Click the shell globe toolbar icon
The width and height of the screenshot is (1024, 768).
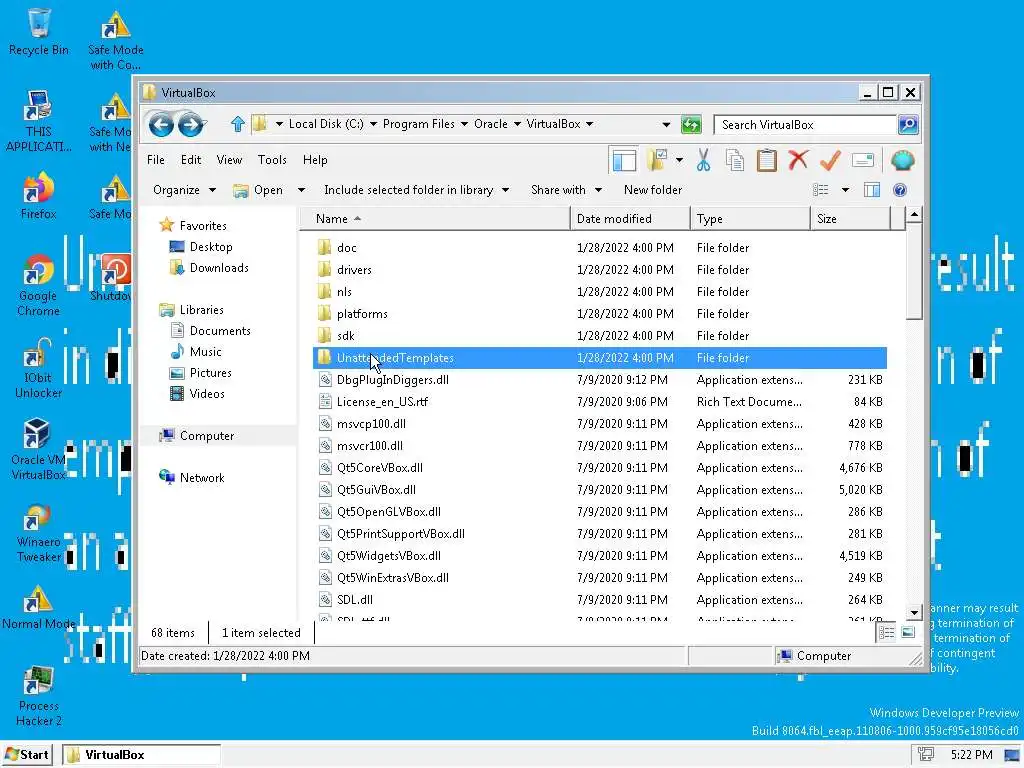[903, 160]
